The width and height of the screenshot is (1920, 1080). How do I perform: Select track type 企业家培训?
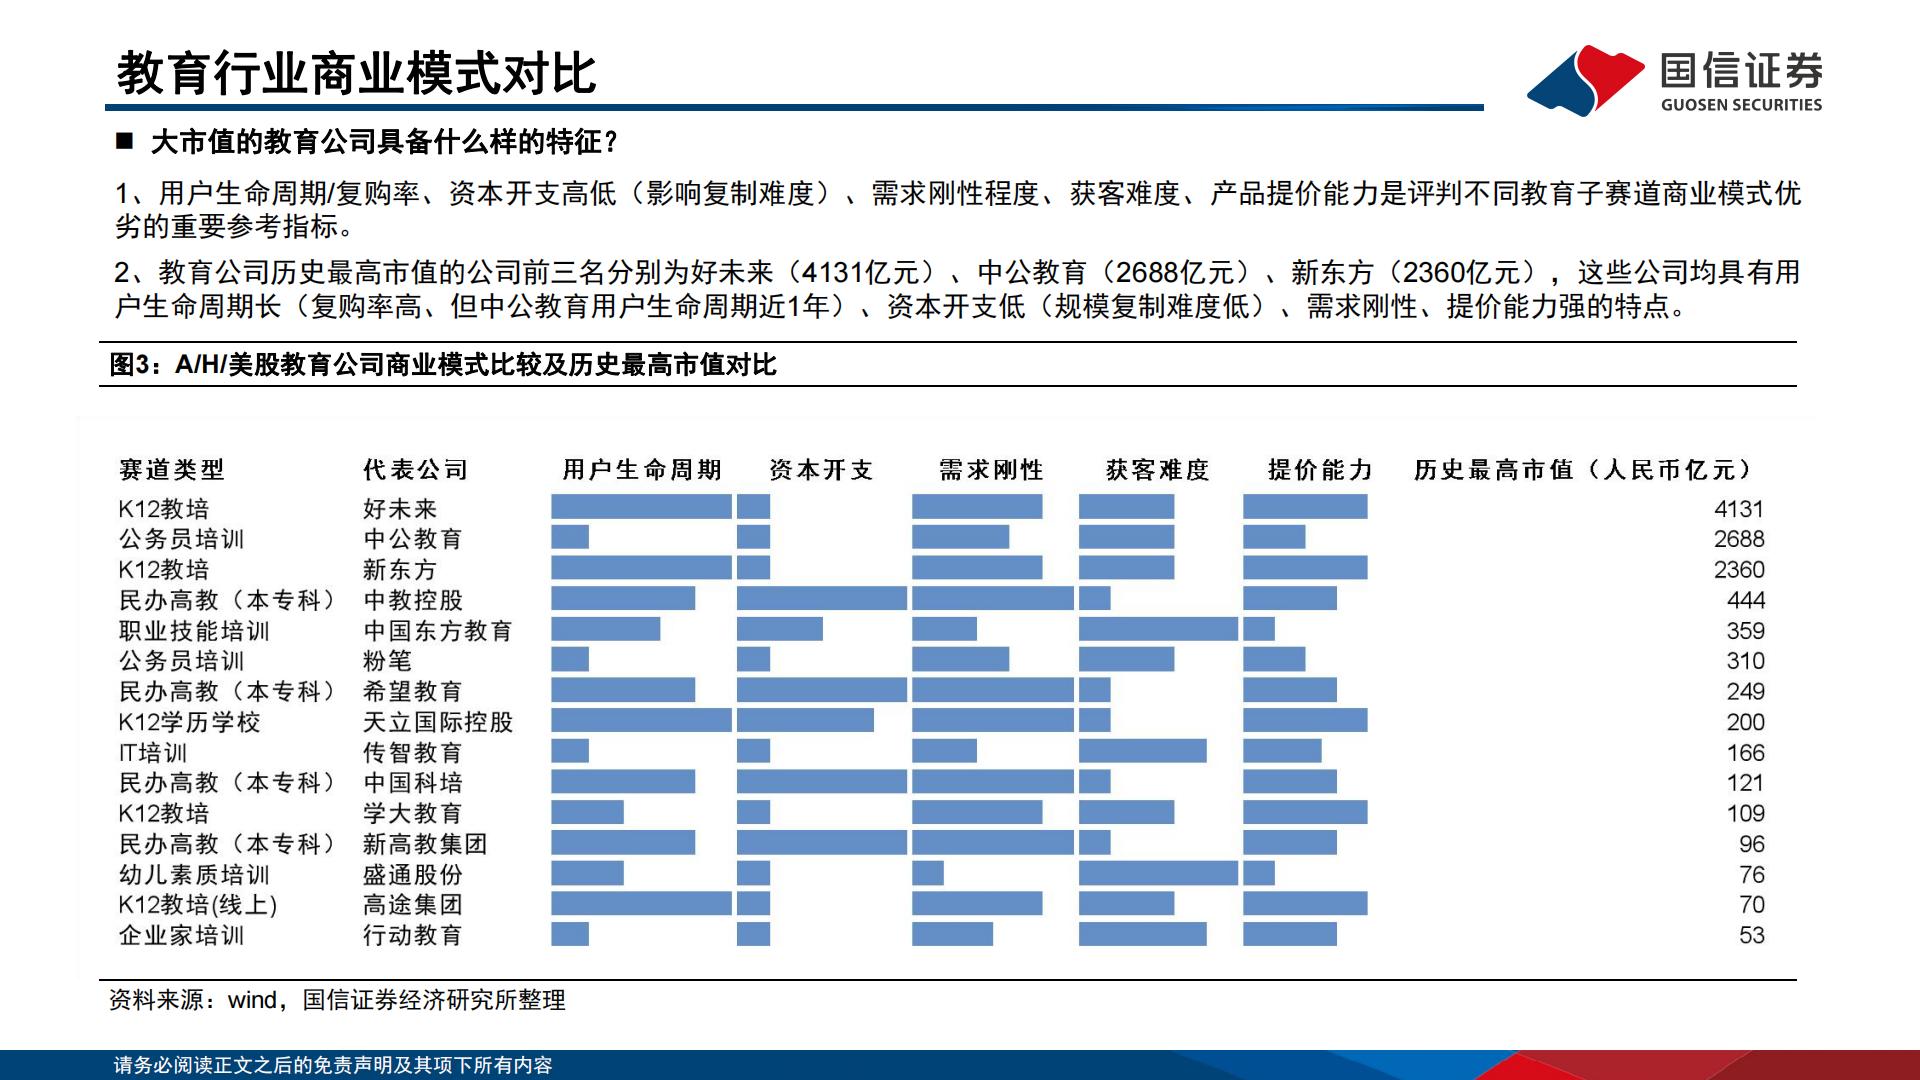pyautogui.click(x=182, y=936)
